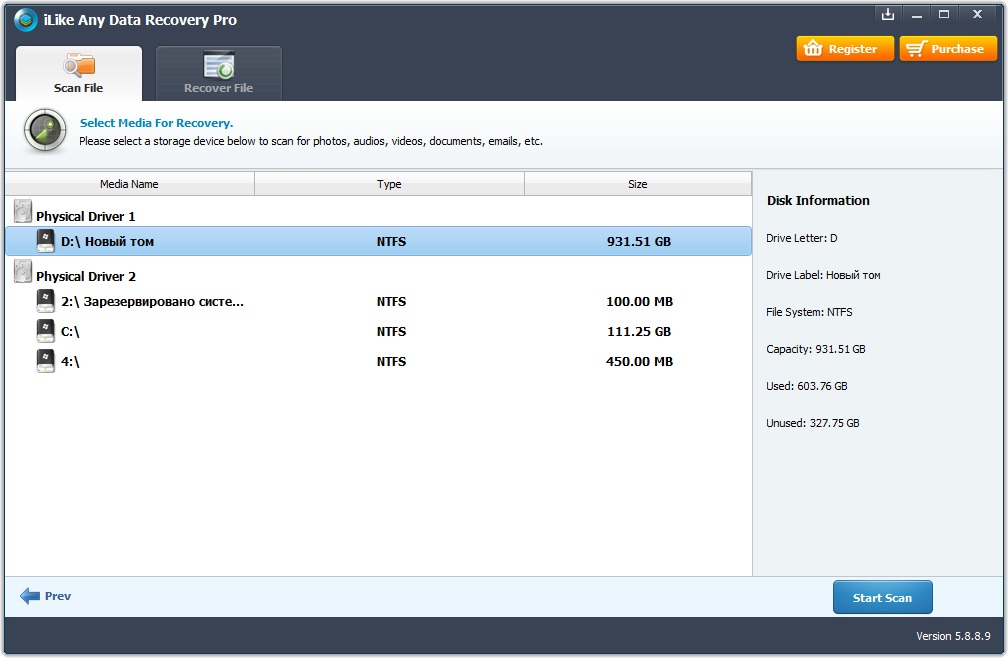Go back using the Prev arrow
Image resolution: width=1008 pixels, height=658 pixels.
(x=46, y=596)
